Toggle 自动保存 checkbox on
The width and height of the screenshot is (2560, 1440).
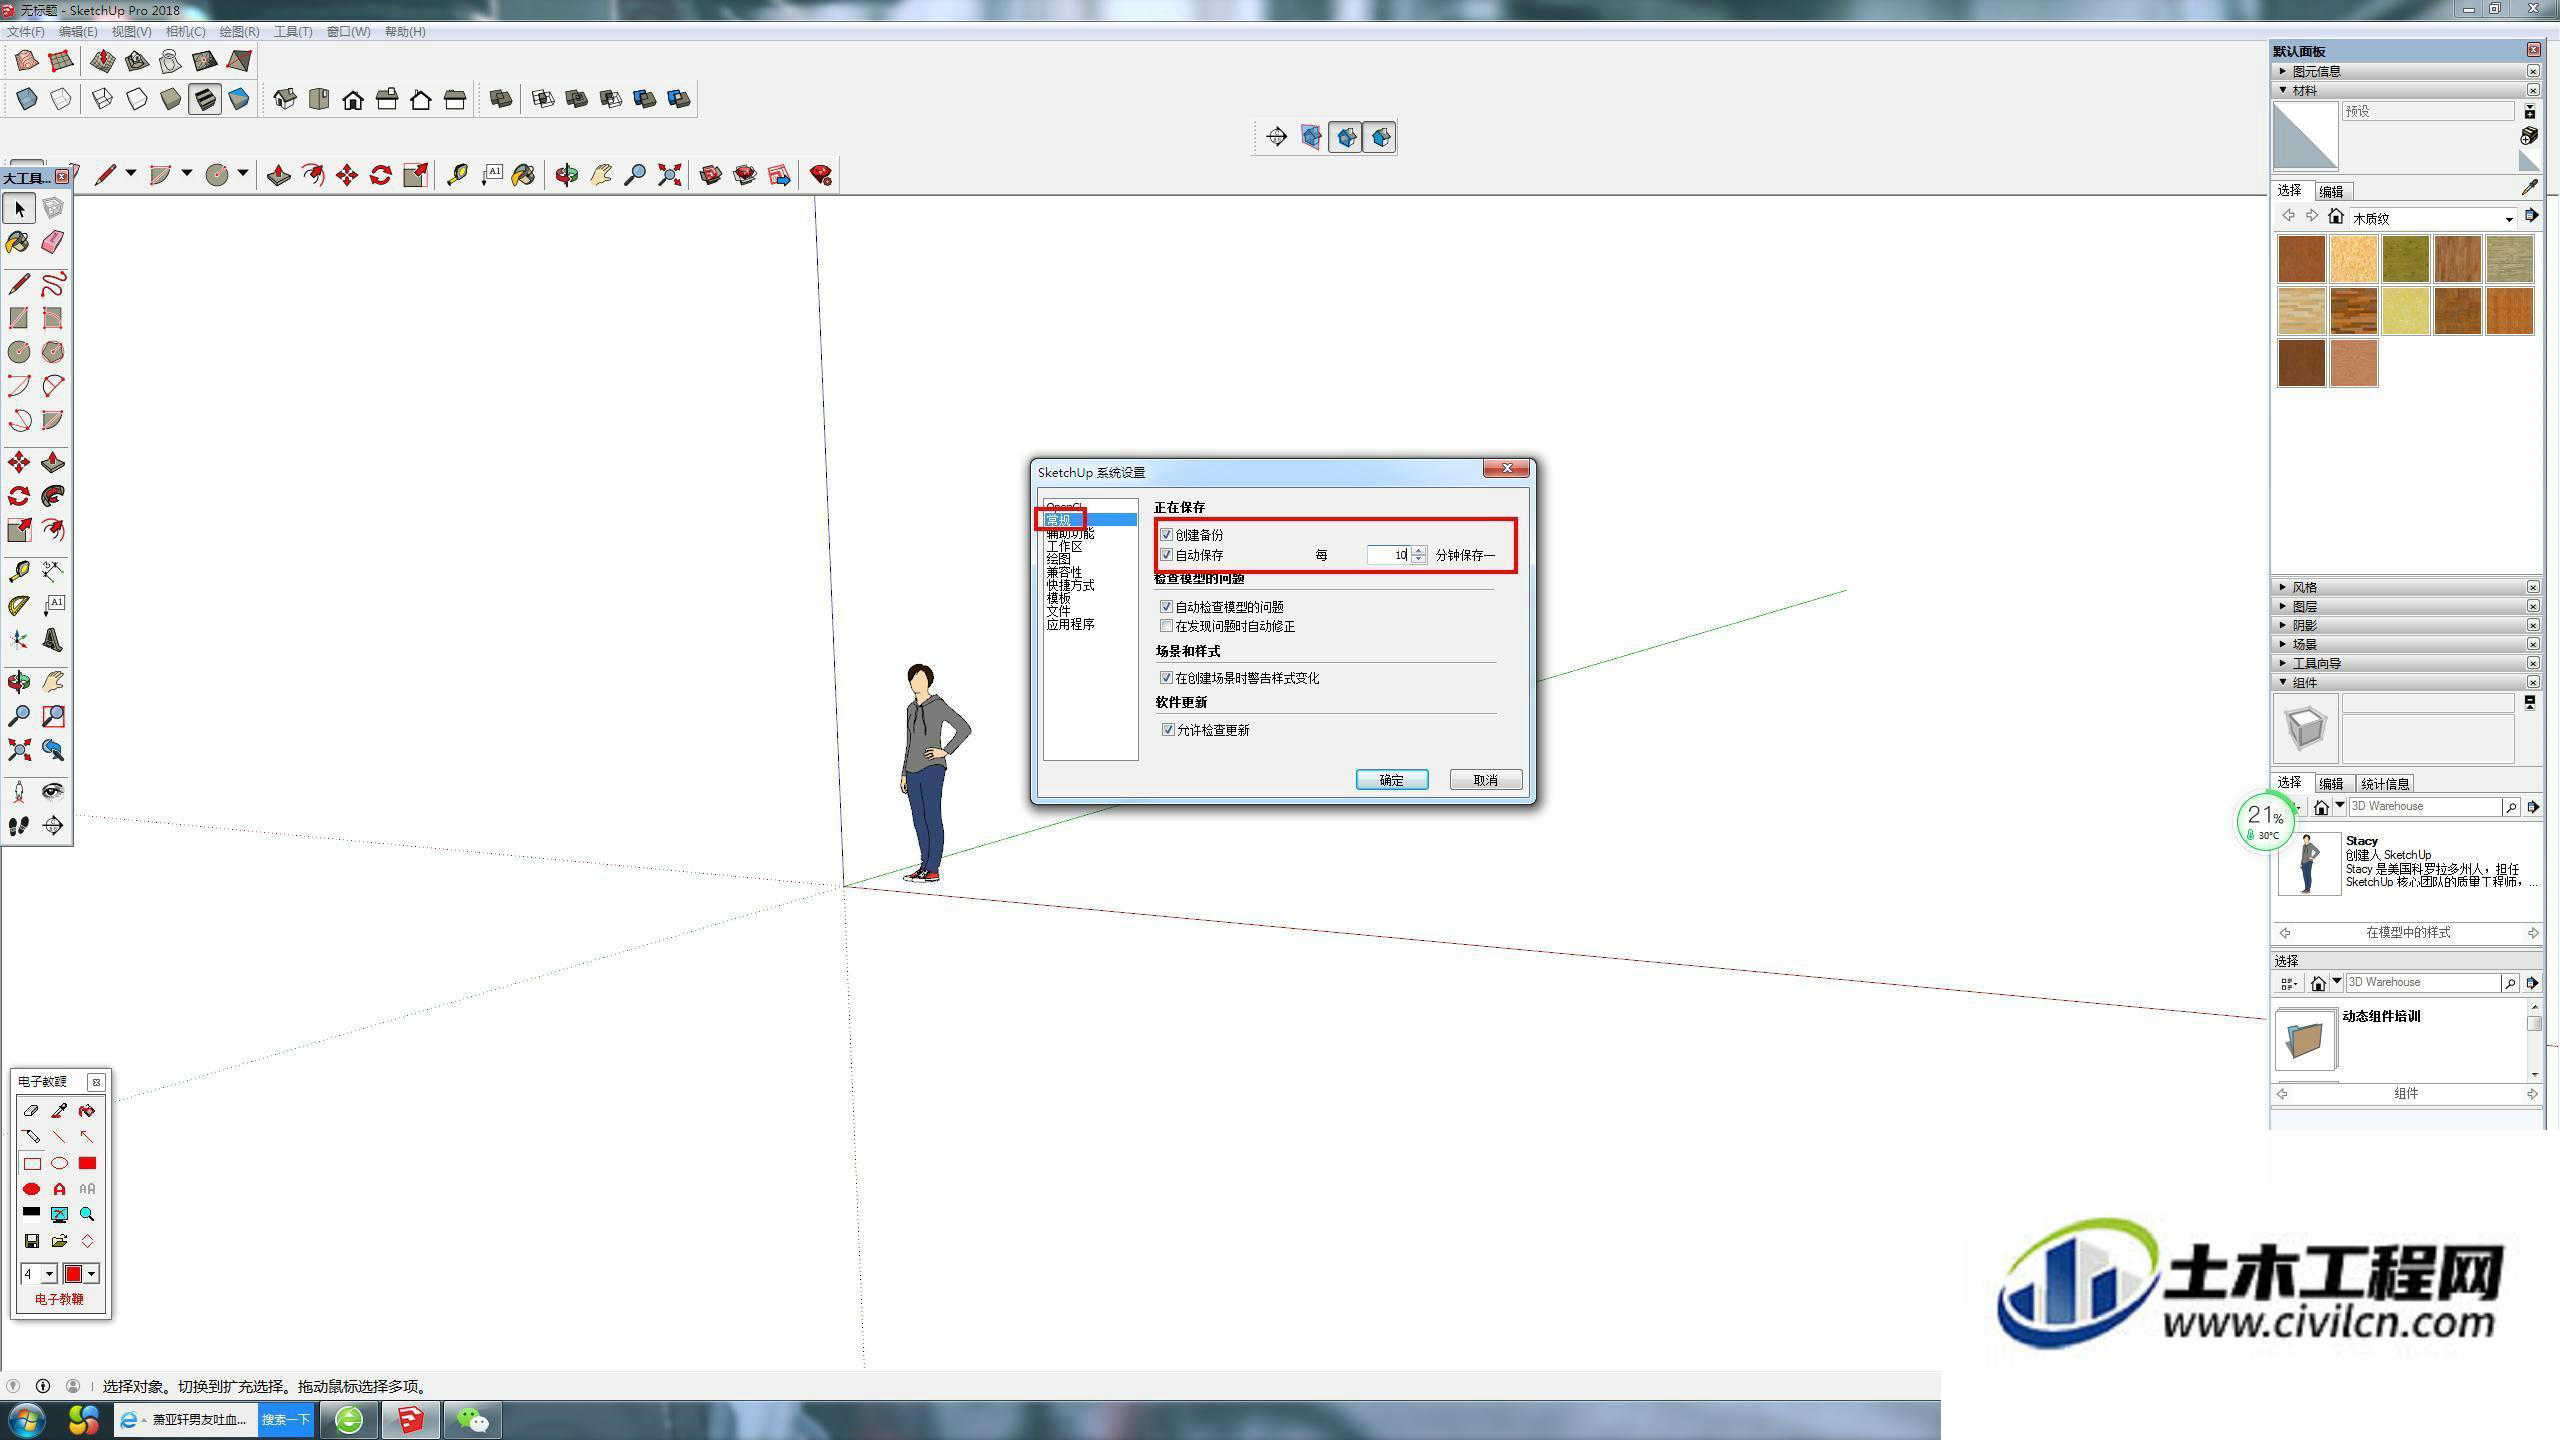pyautogui.click(x=1164, y=556)
